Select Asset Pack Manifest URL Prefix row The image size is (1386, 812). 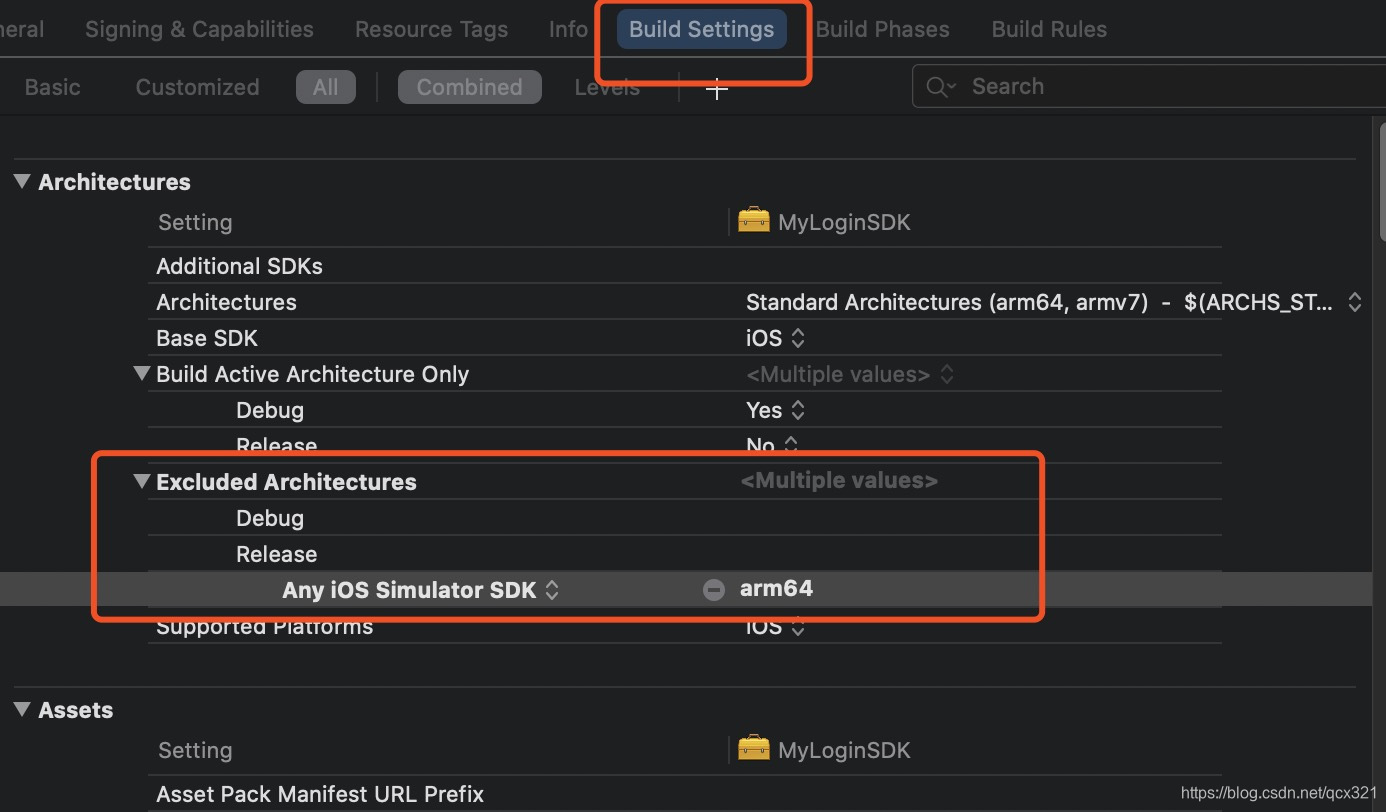685,794
